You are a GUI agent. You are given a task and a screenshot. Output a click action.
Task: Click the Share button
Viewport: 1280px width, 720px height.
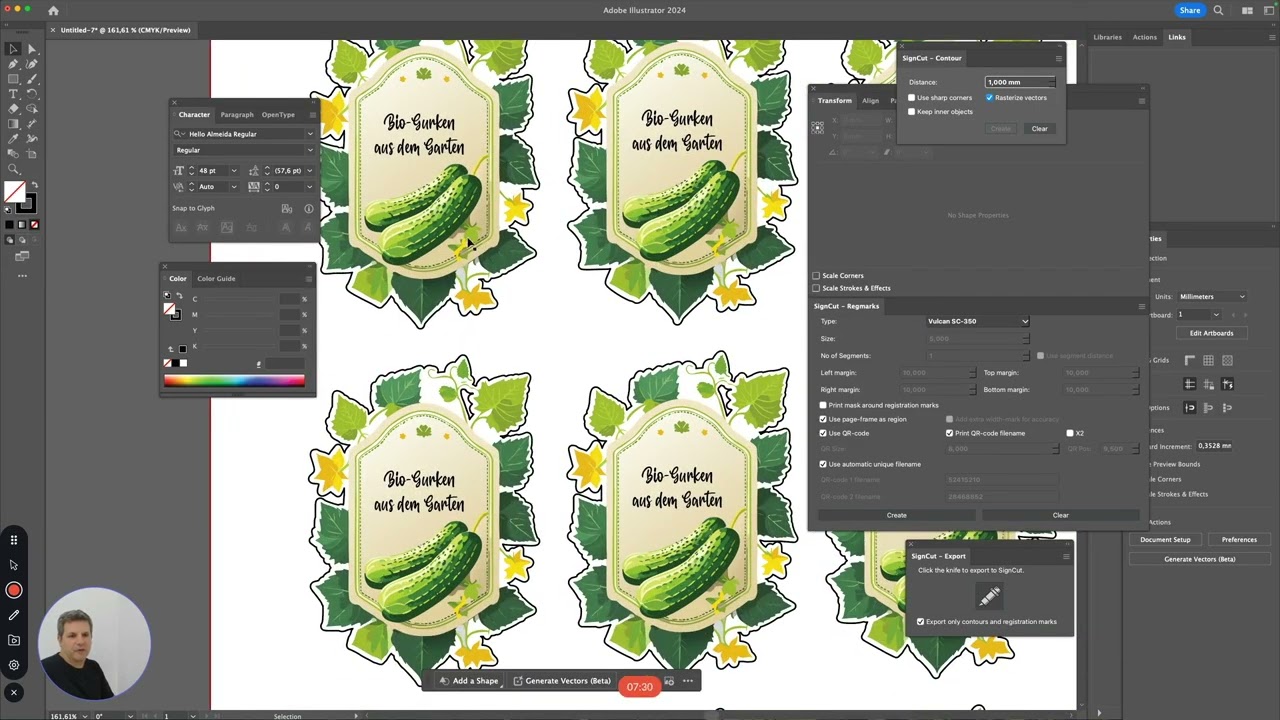[x=1190, y=11]
